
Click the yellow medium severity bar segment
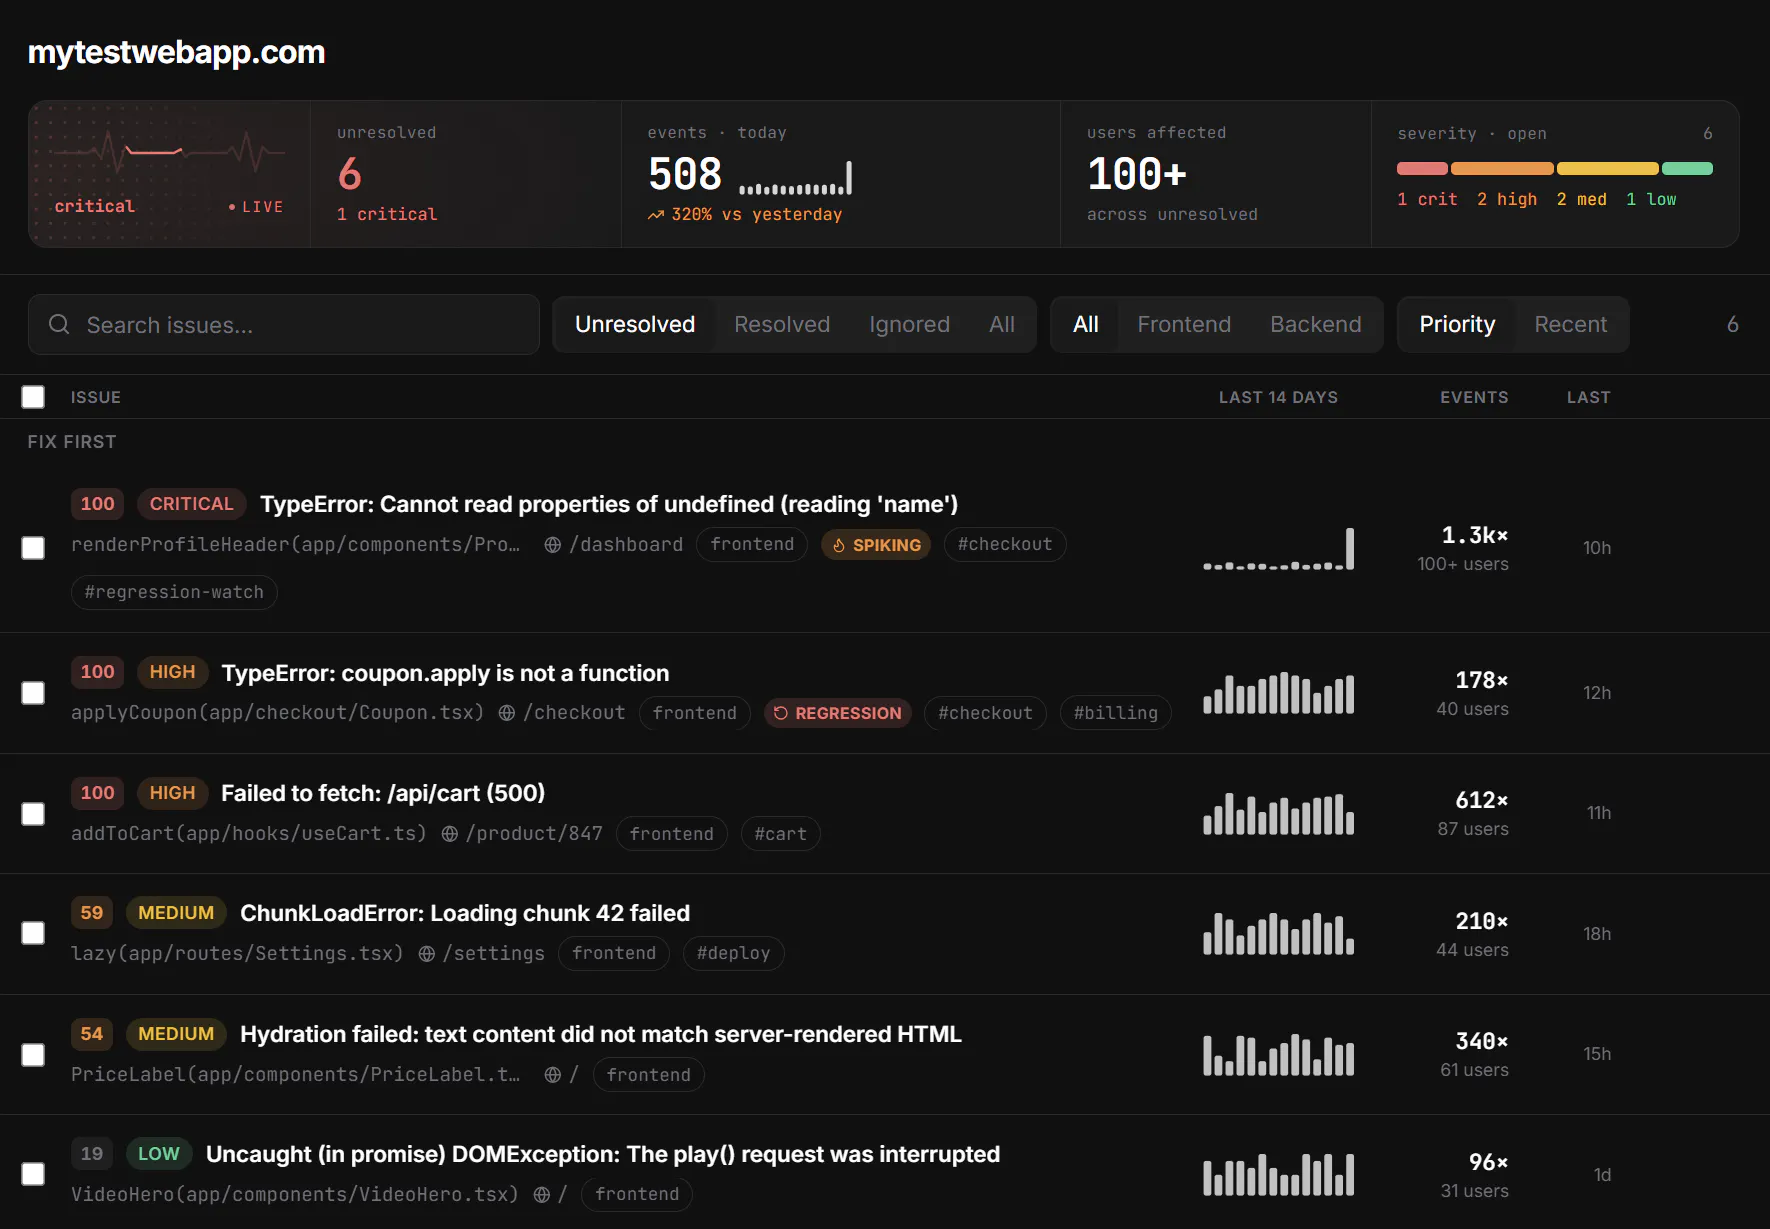[x=1608, y=169]
